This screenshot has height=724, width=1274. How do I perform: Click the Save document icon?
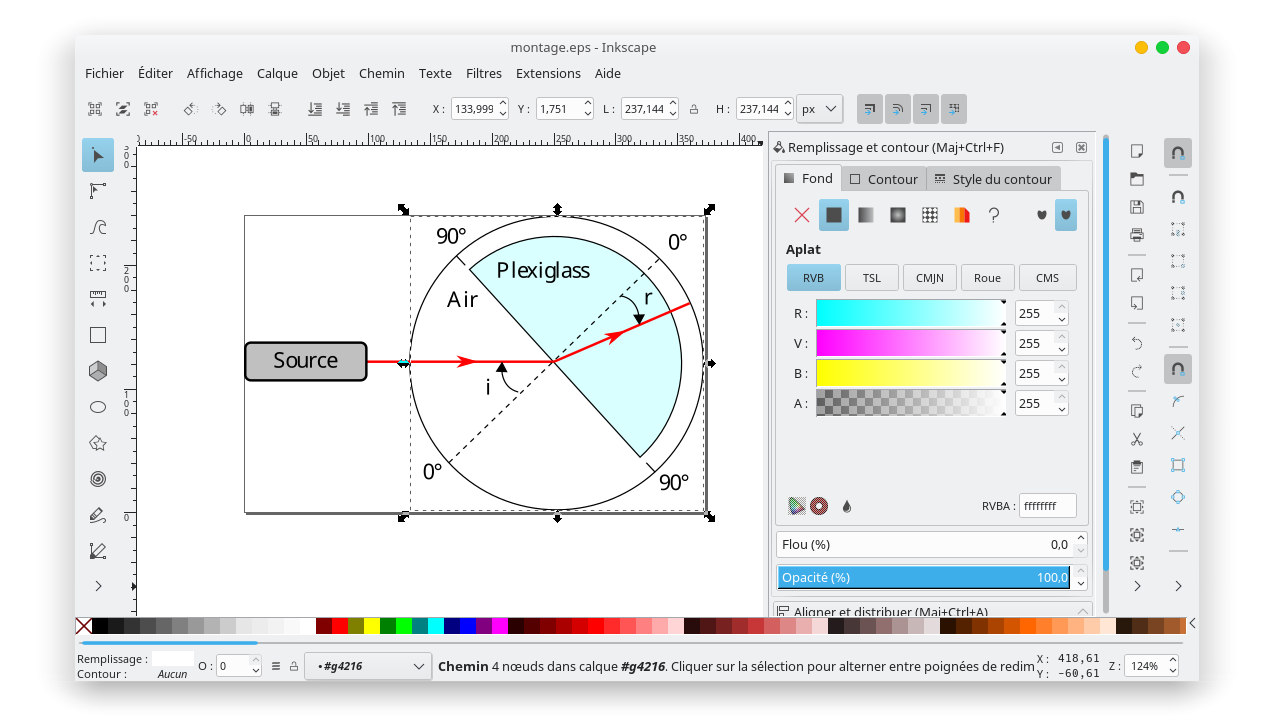click(1137, 207)
